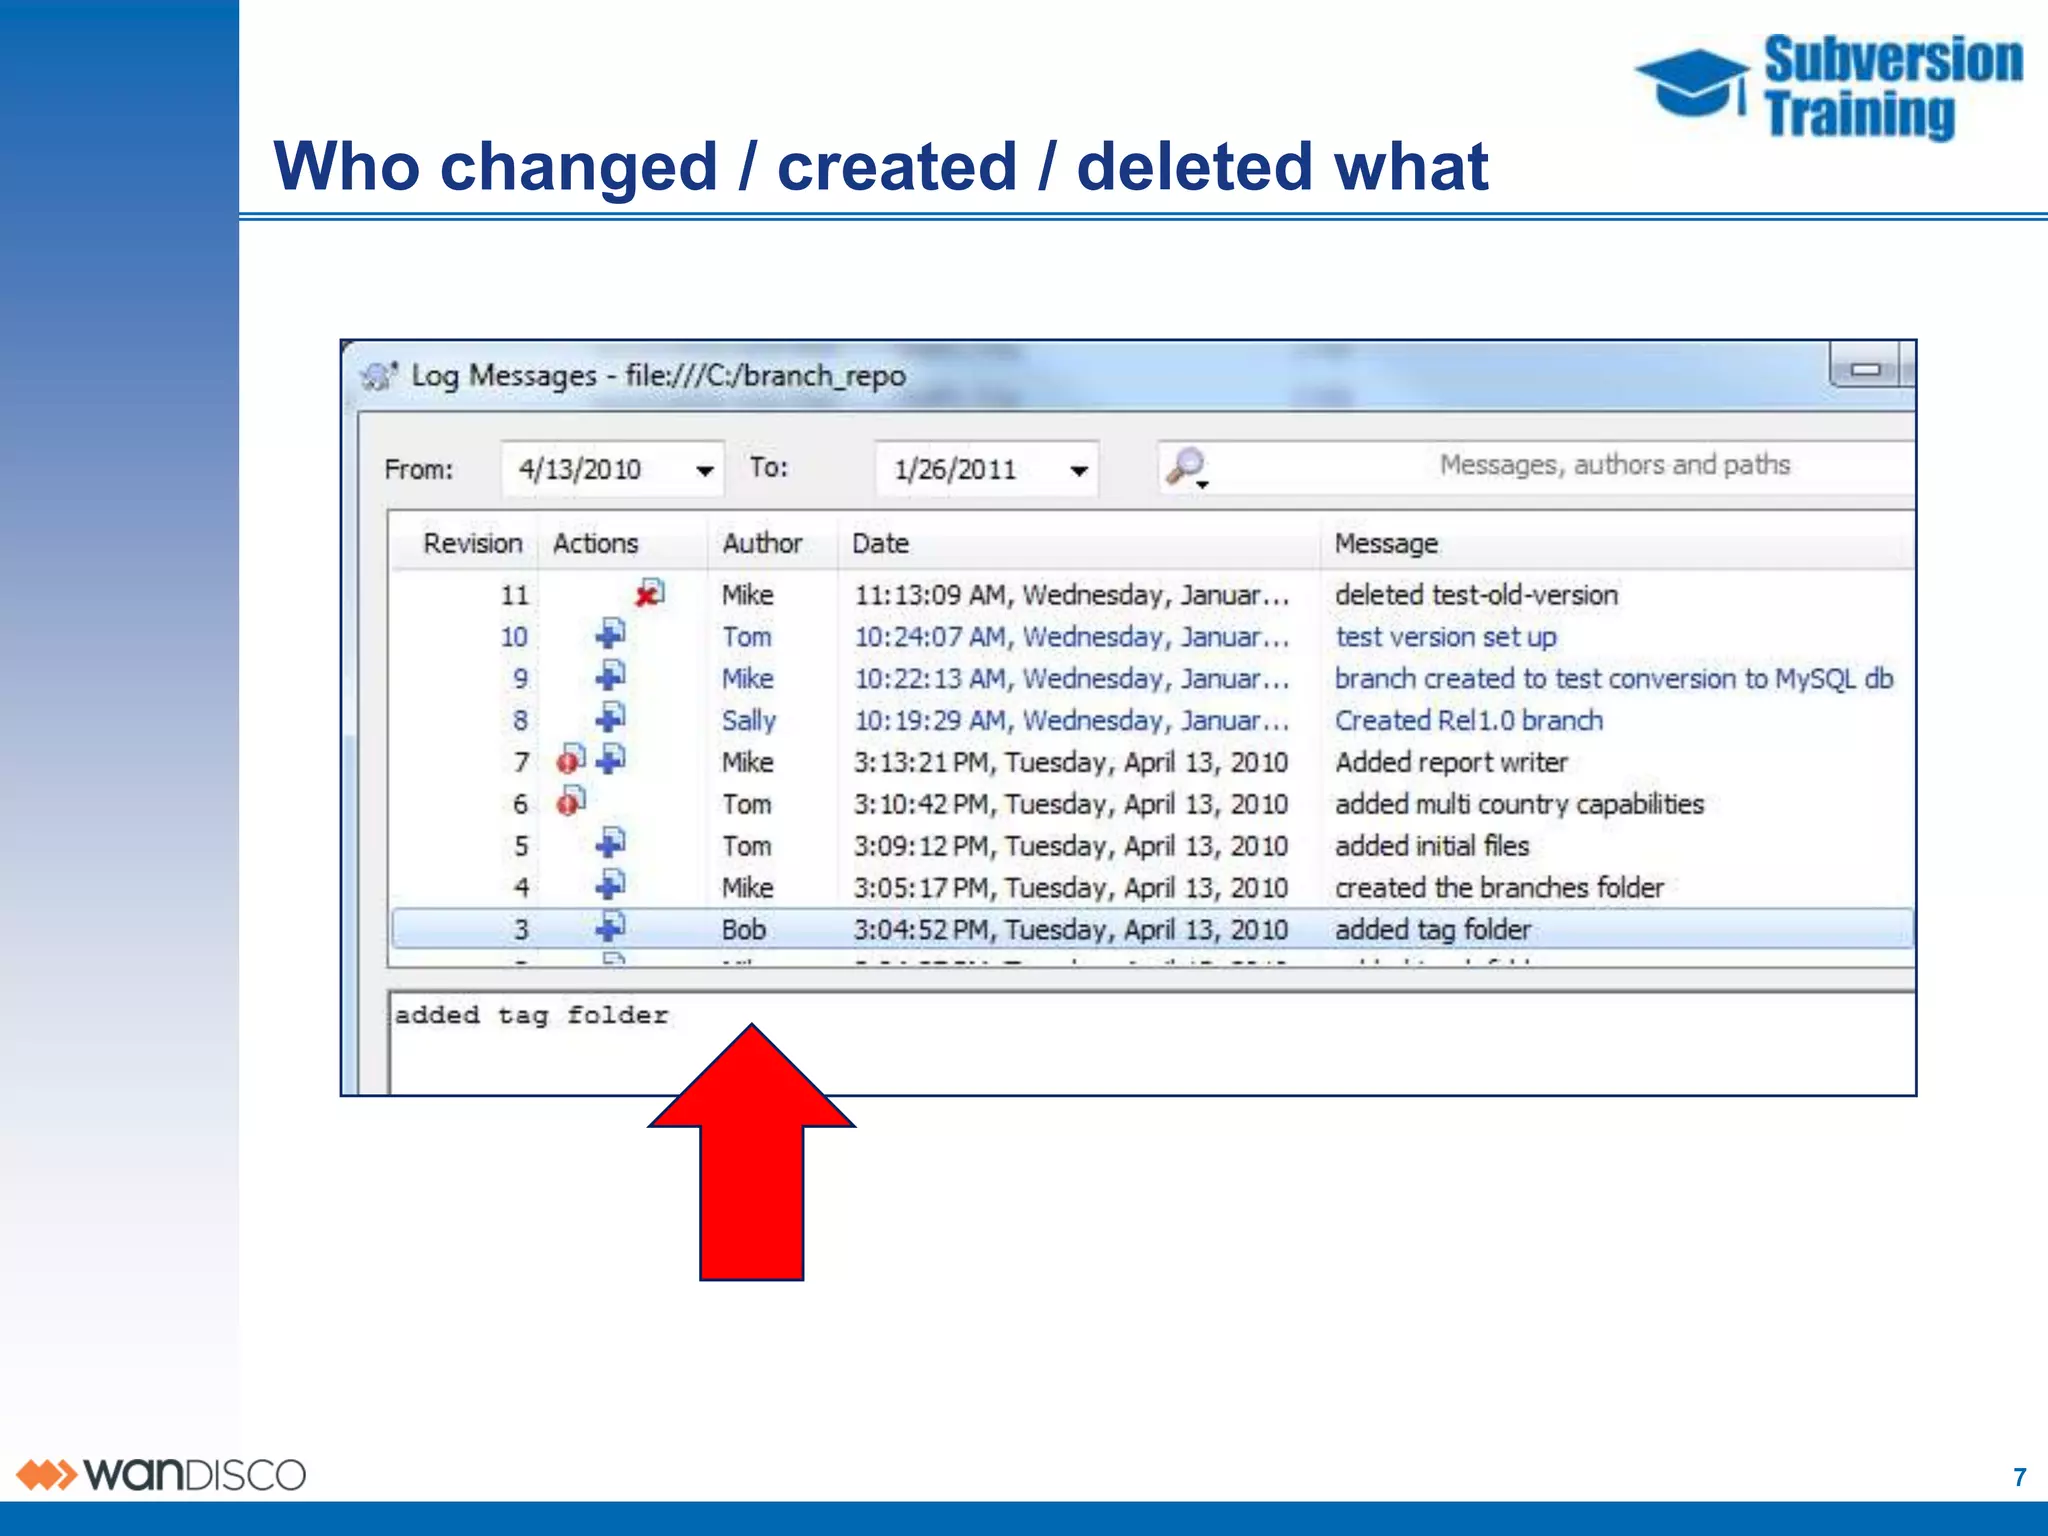Click the modified action icon in revision 7
The height and width of the screenshot is (1536, 2048).
(x=571, y=759)
